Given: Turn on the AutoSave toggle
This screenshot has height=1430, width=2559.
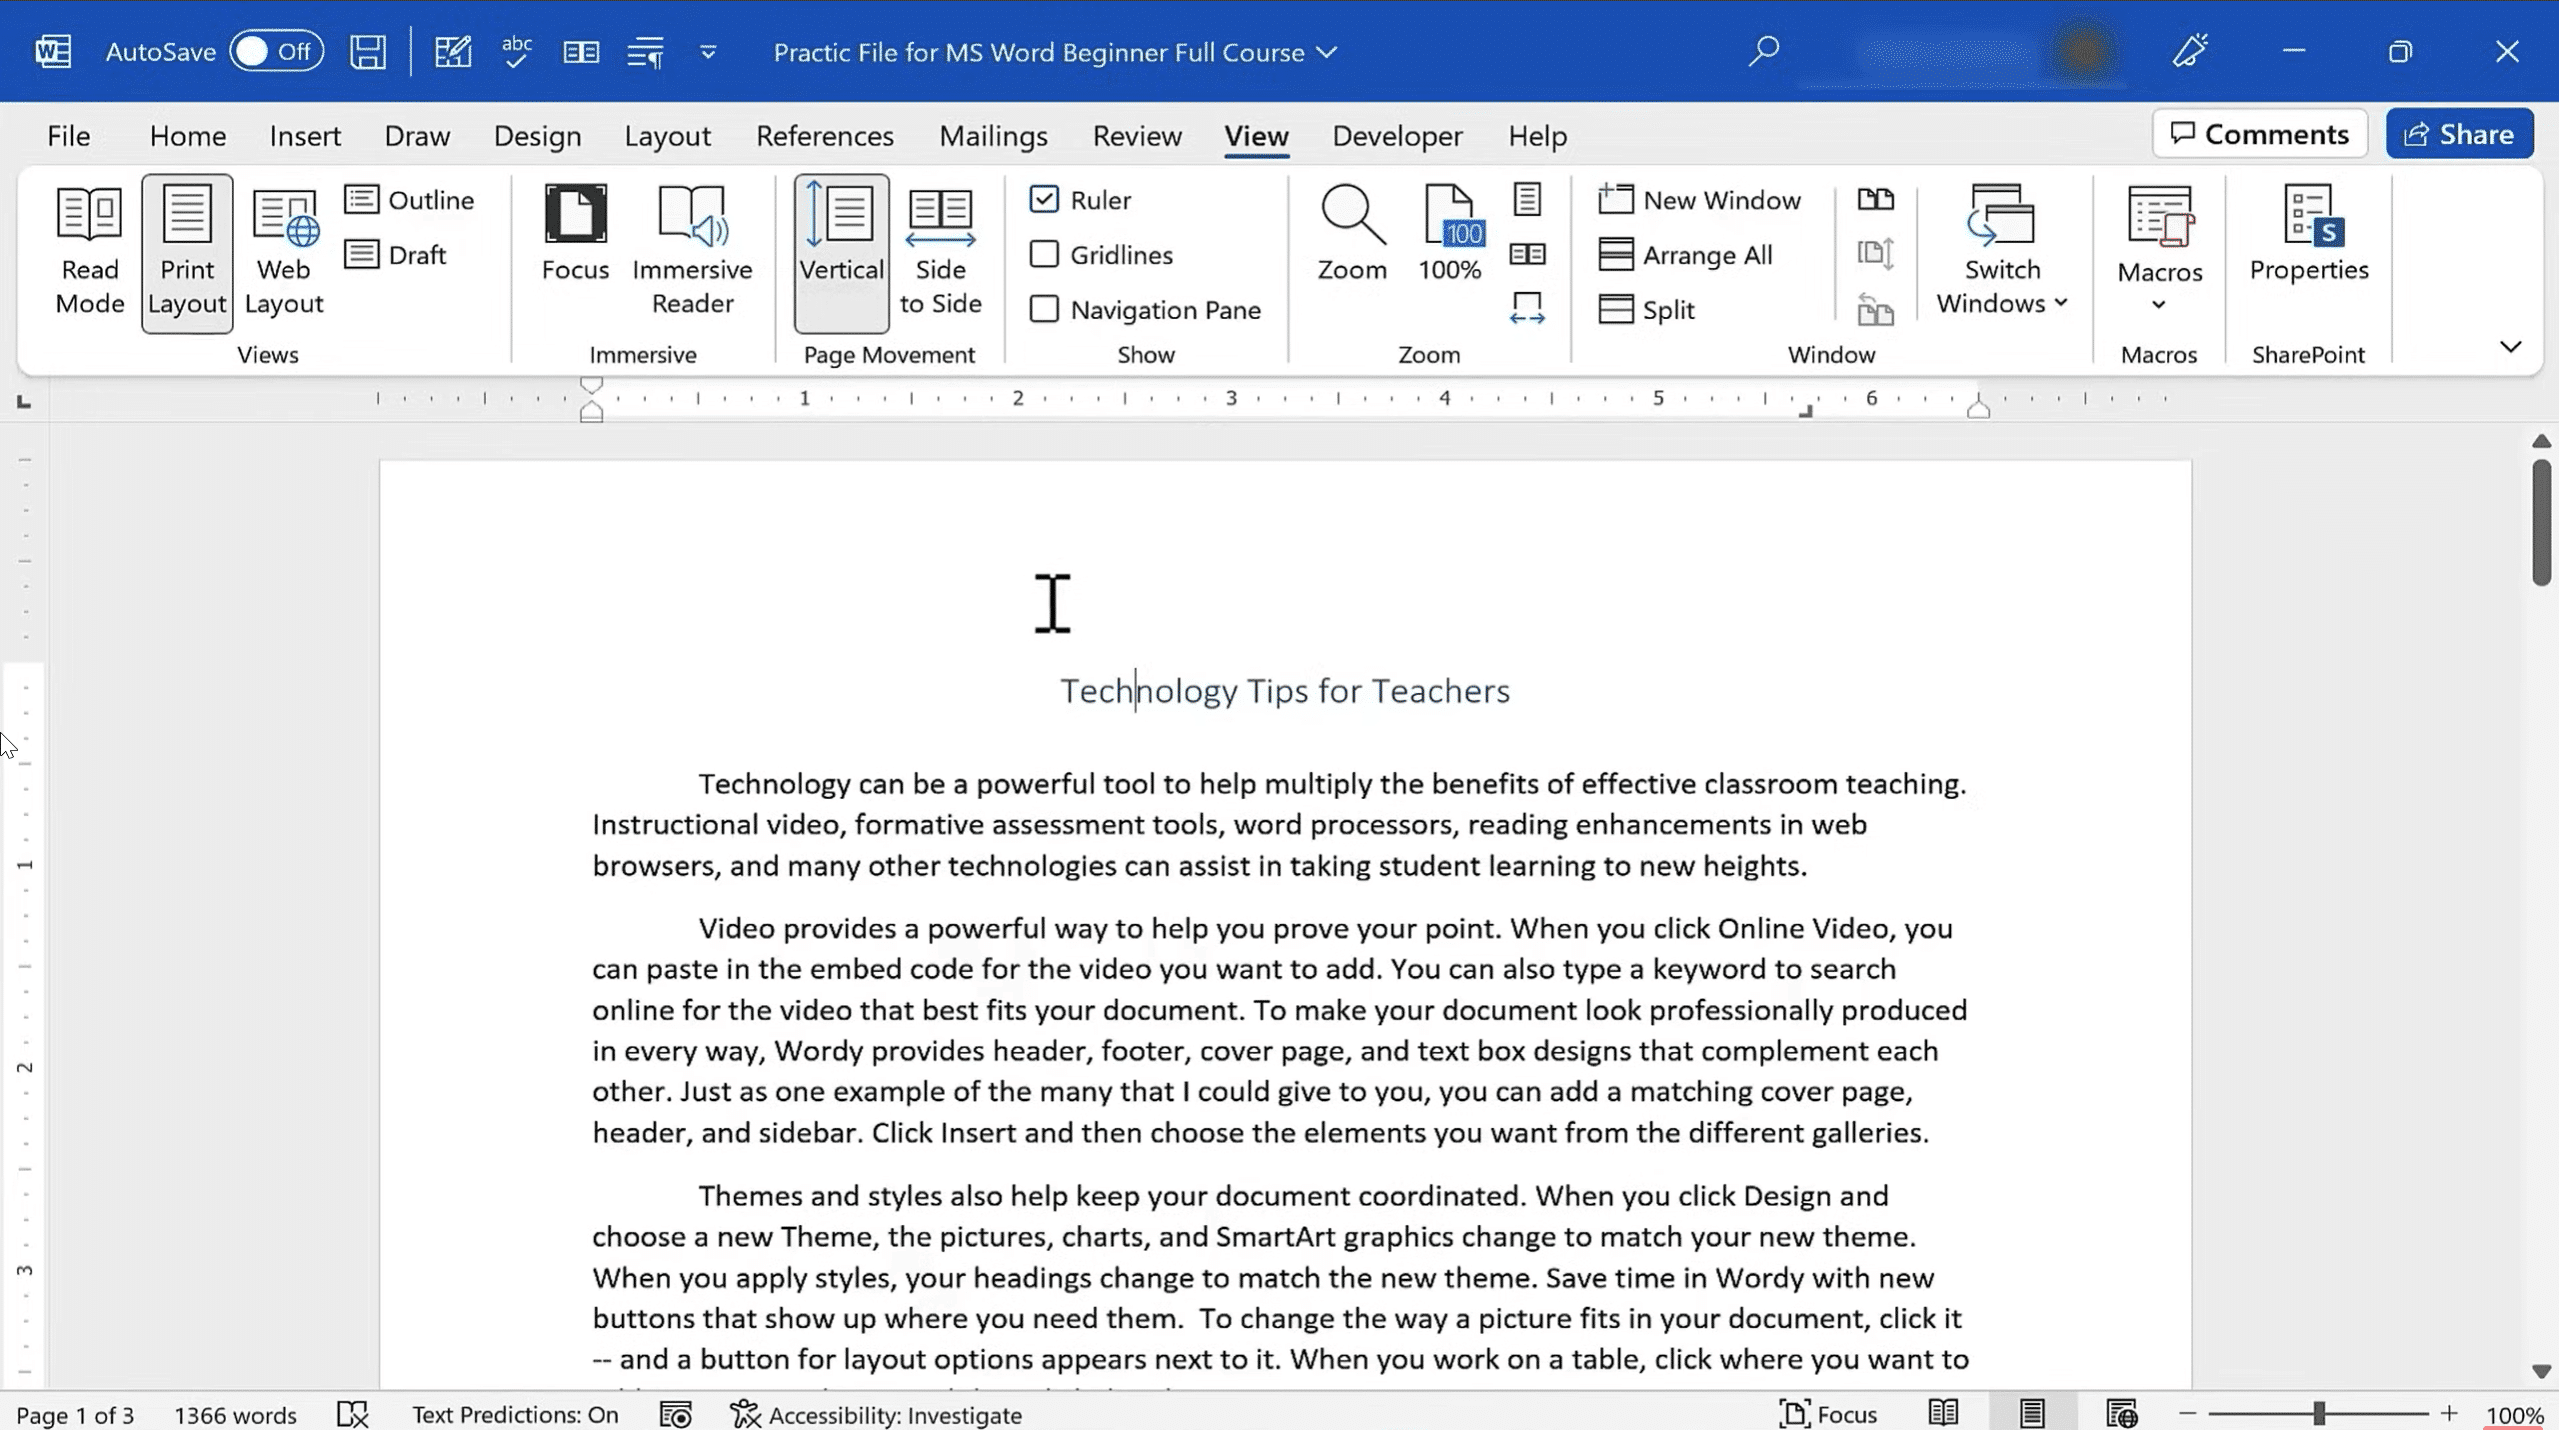Looking at the screenshot, I should pos(276,52).
